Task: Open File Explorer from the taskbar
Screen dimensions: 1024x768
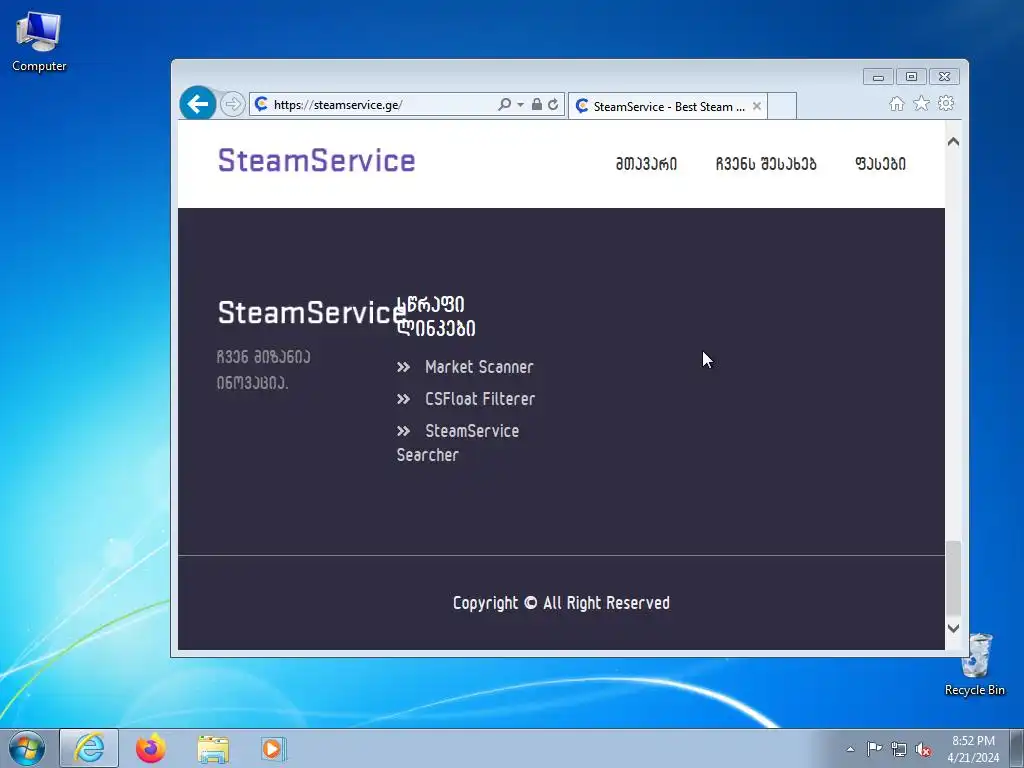Action: pyautogui.click(x=213, y=749)
